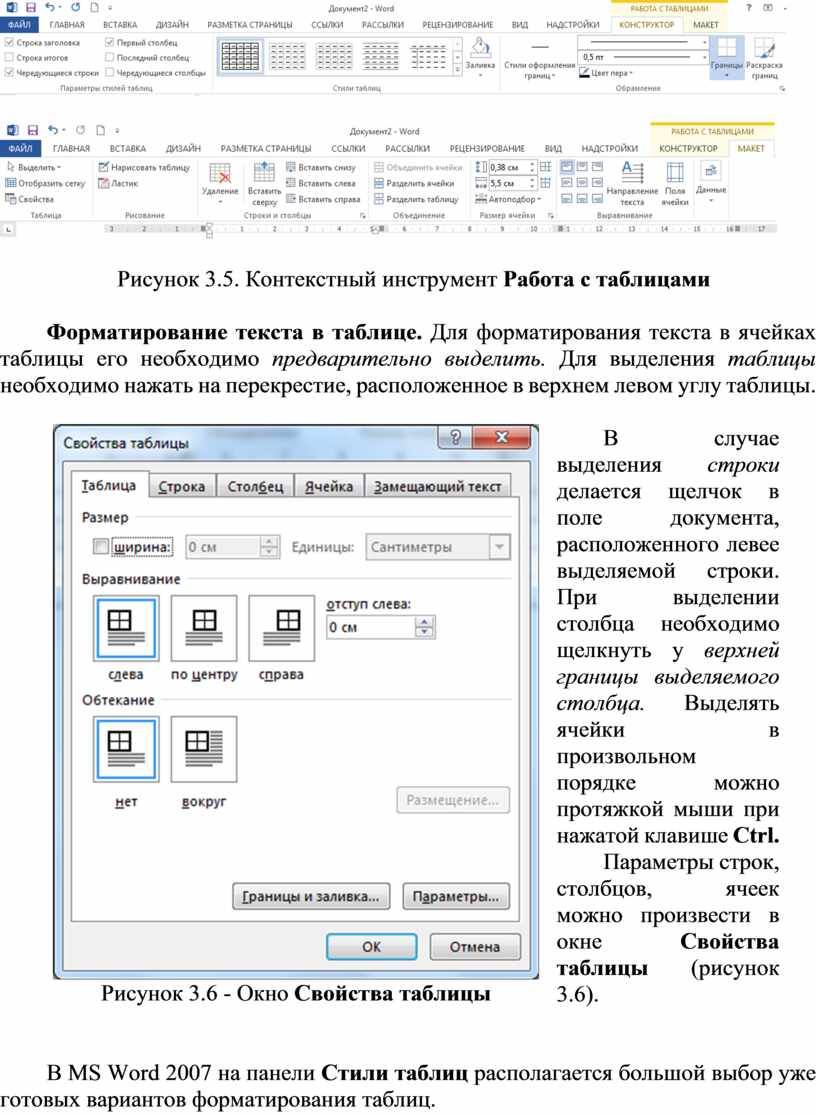Click Вставить справа icon
Screen dimensions: 816x1114
click(291, 199)
